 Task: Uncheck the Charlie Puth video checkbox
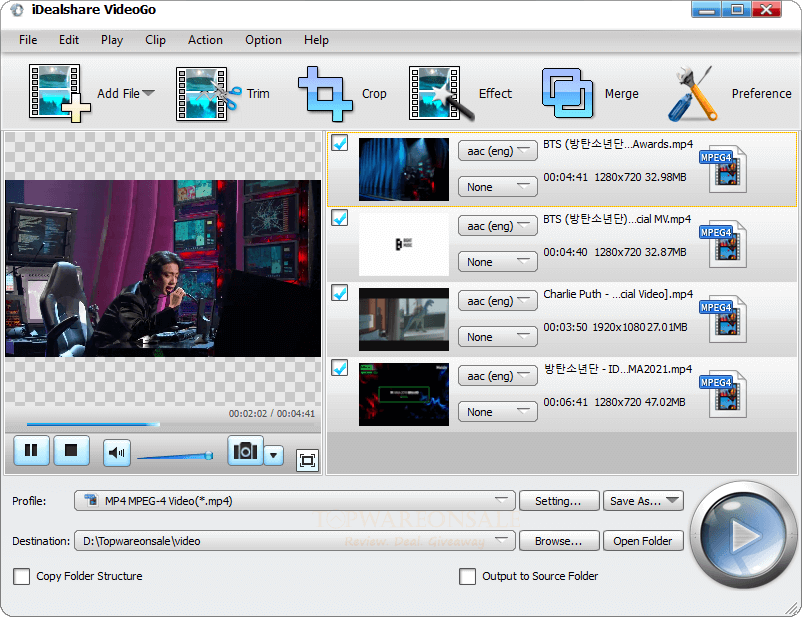(340, 293)
